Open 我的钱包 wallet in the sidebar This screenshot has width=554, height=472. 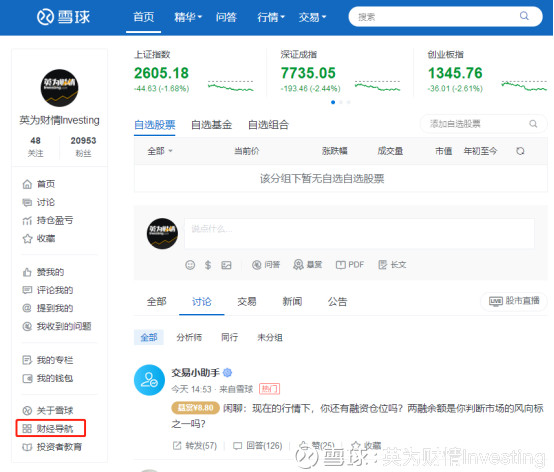point(48,378)
